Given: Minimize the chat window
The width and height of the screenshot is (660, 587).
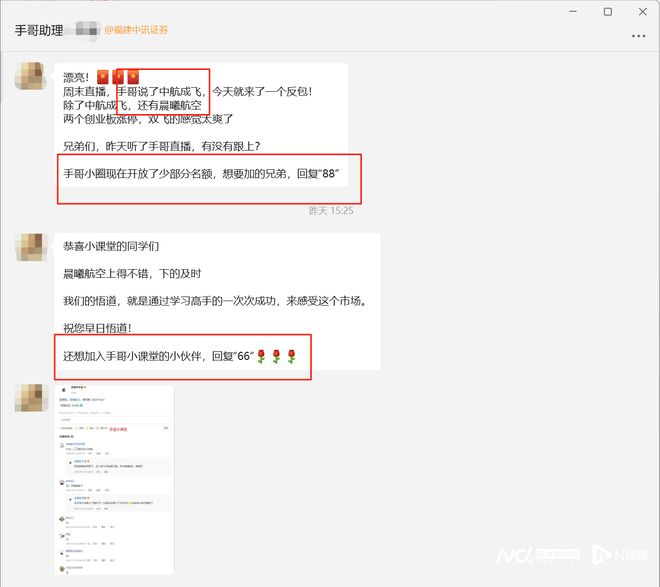Looking at the screenshot, I should 573,11.
